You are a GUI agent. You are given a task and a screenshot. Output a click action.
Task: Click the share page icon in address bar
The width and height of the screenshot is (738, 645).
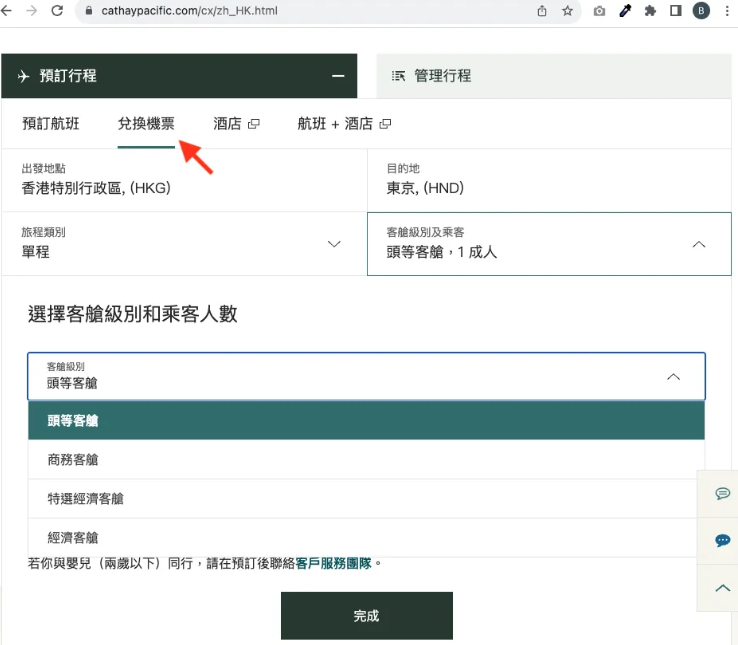pos(542,11)
